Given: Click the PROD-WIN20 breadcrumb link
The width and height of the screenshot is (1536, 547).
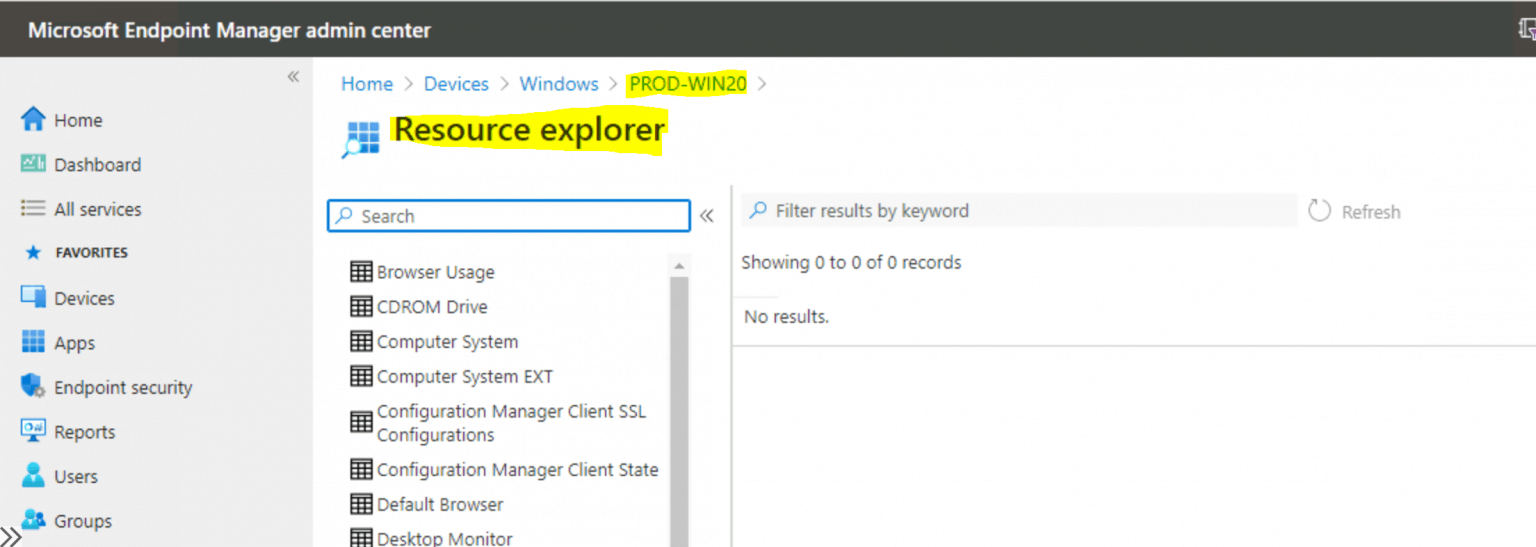Looking at the screenshot, I should [688, 84].
